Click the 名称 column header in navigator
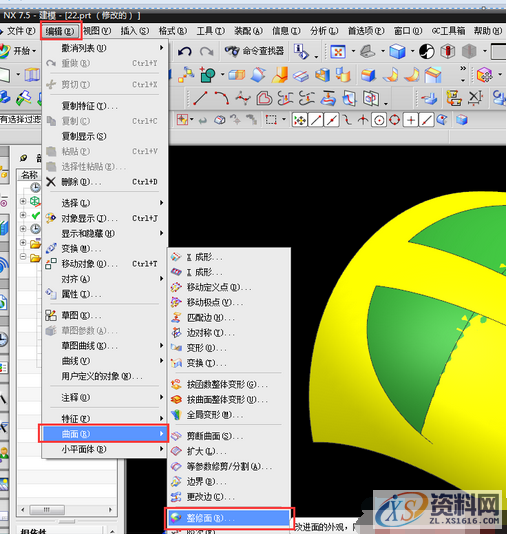Viewport: 507px width, 534px height. click(29, 175)
